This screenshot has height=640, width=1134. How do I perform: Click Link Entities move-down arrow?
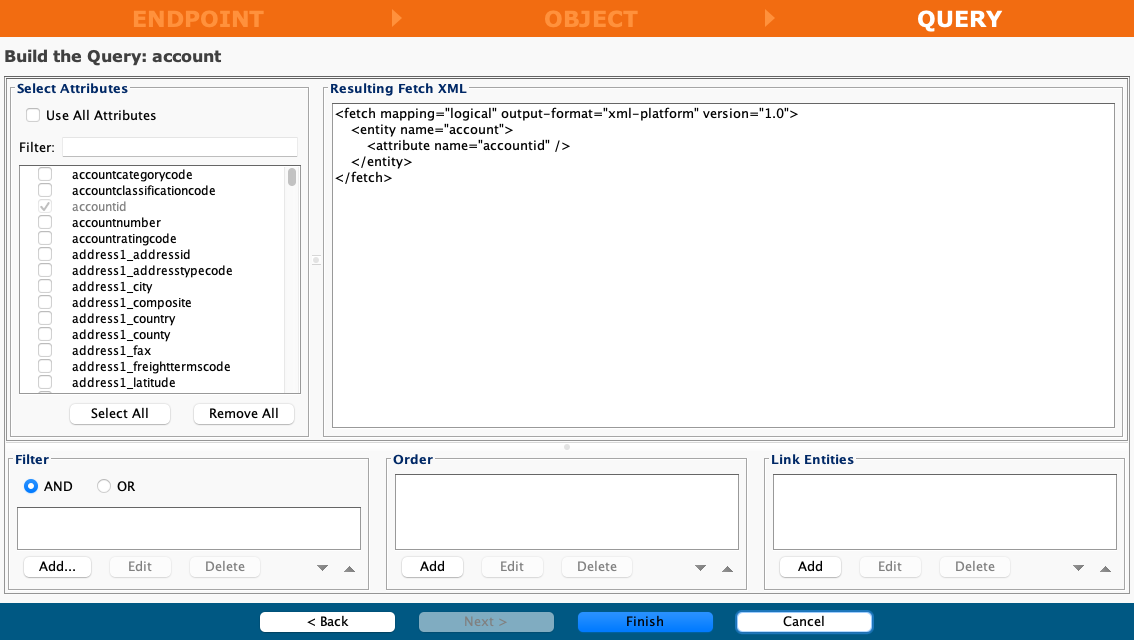click(x=1078, y=568)
